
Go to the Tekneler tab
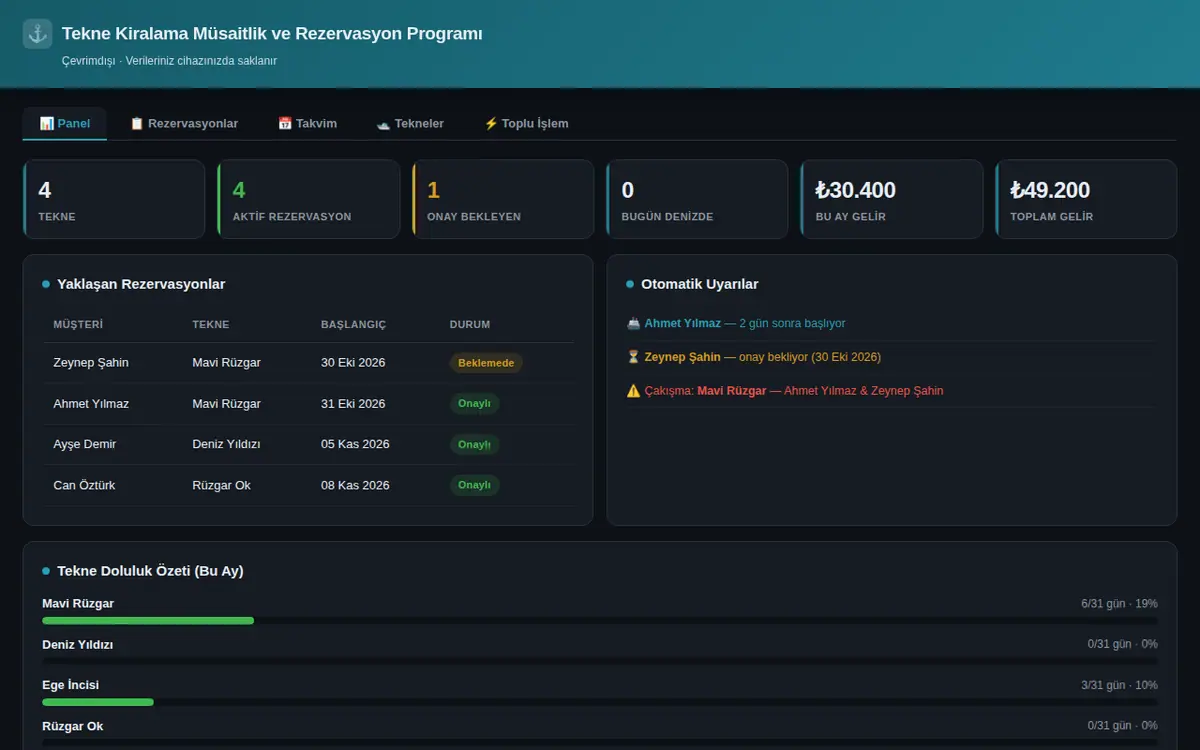410,124
